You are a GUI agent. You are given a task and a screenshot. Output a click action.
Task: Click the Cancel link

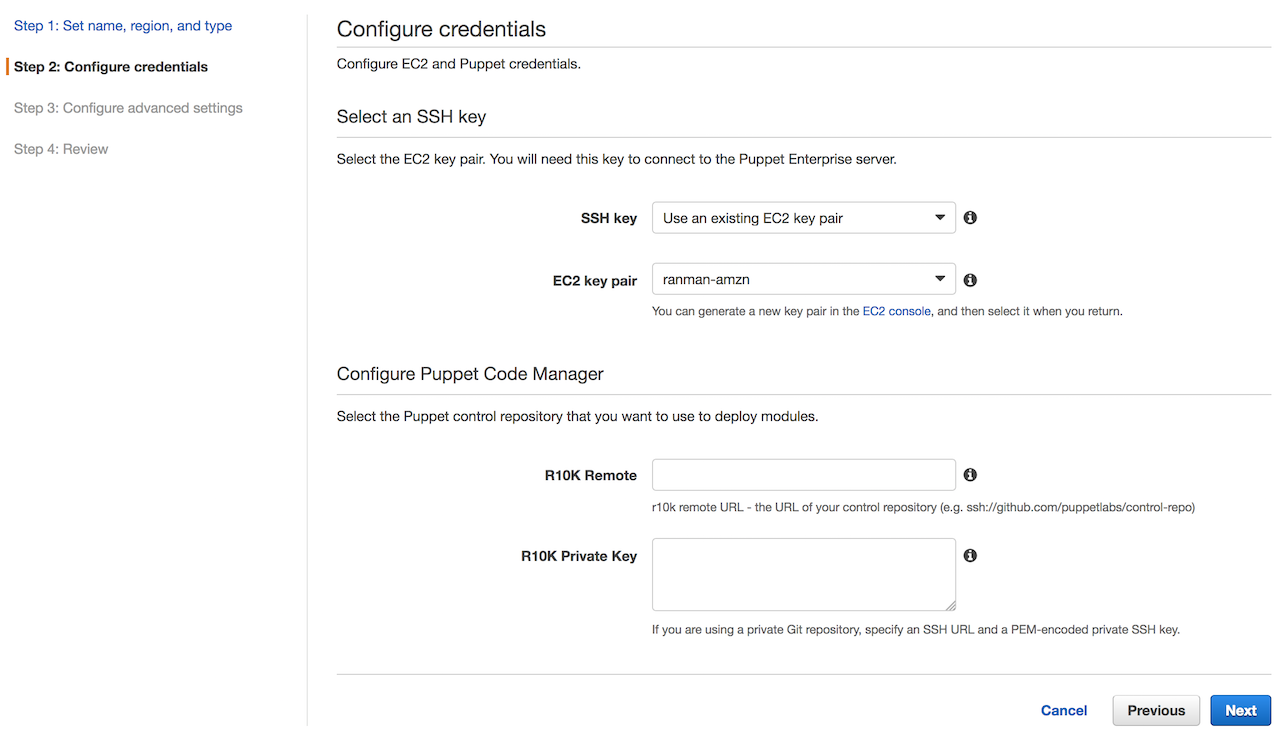(1063, 711)
